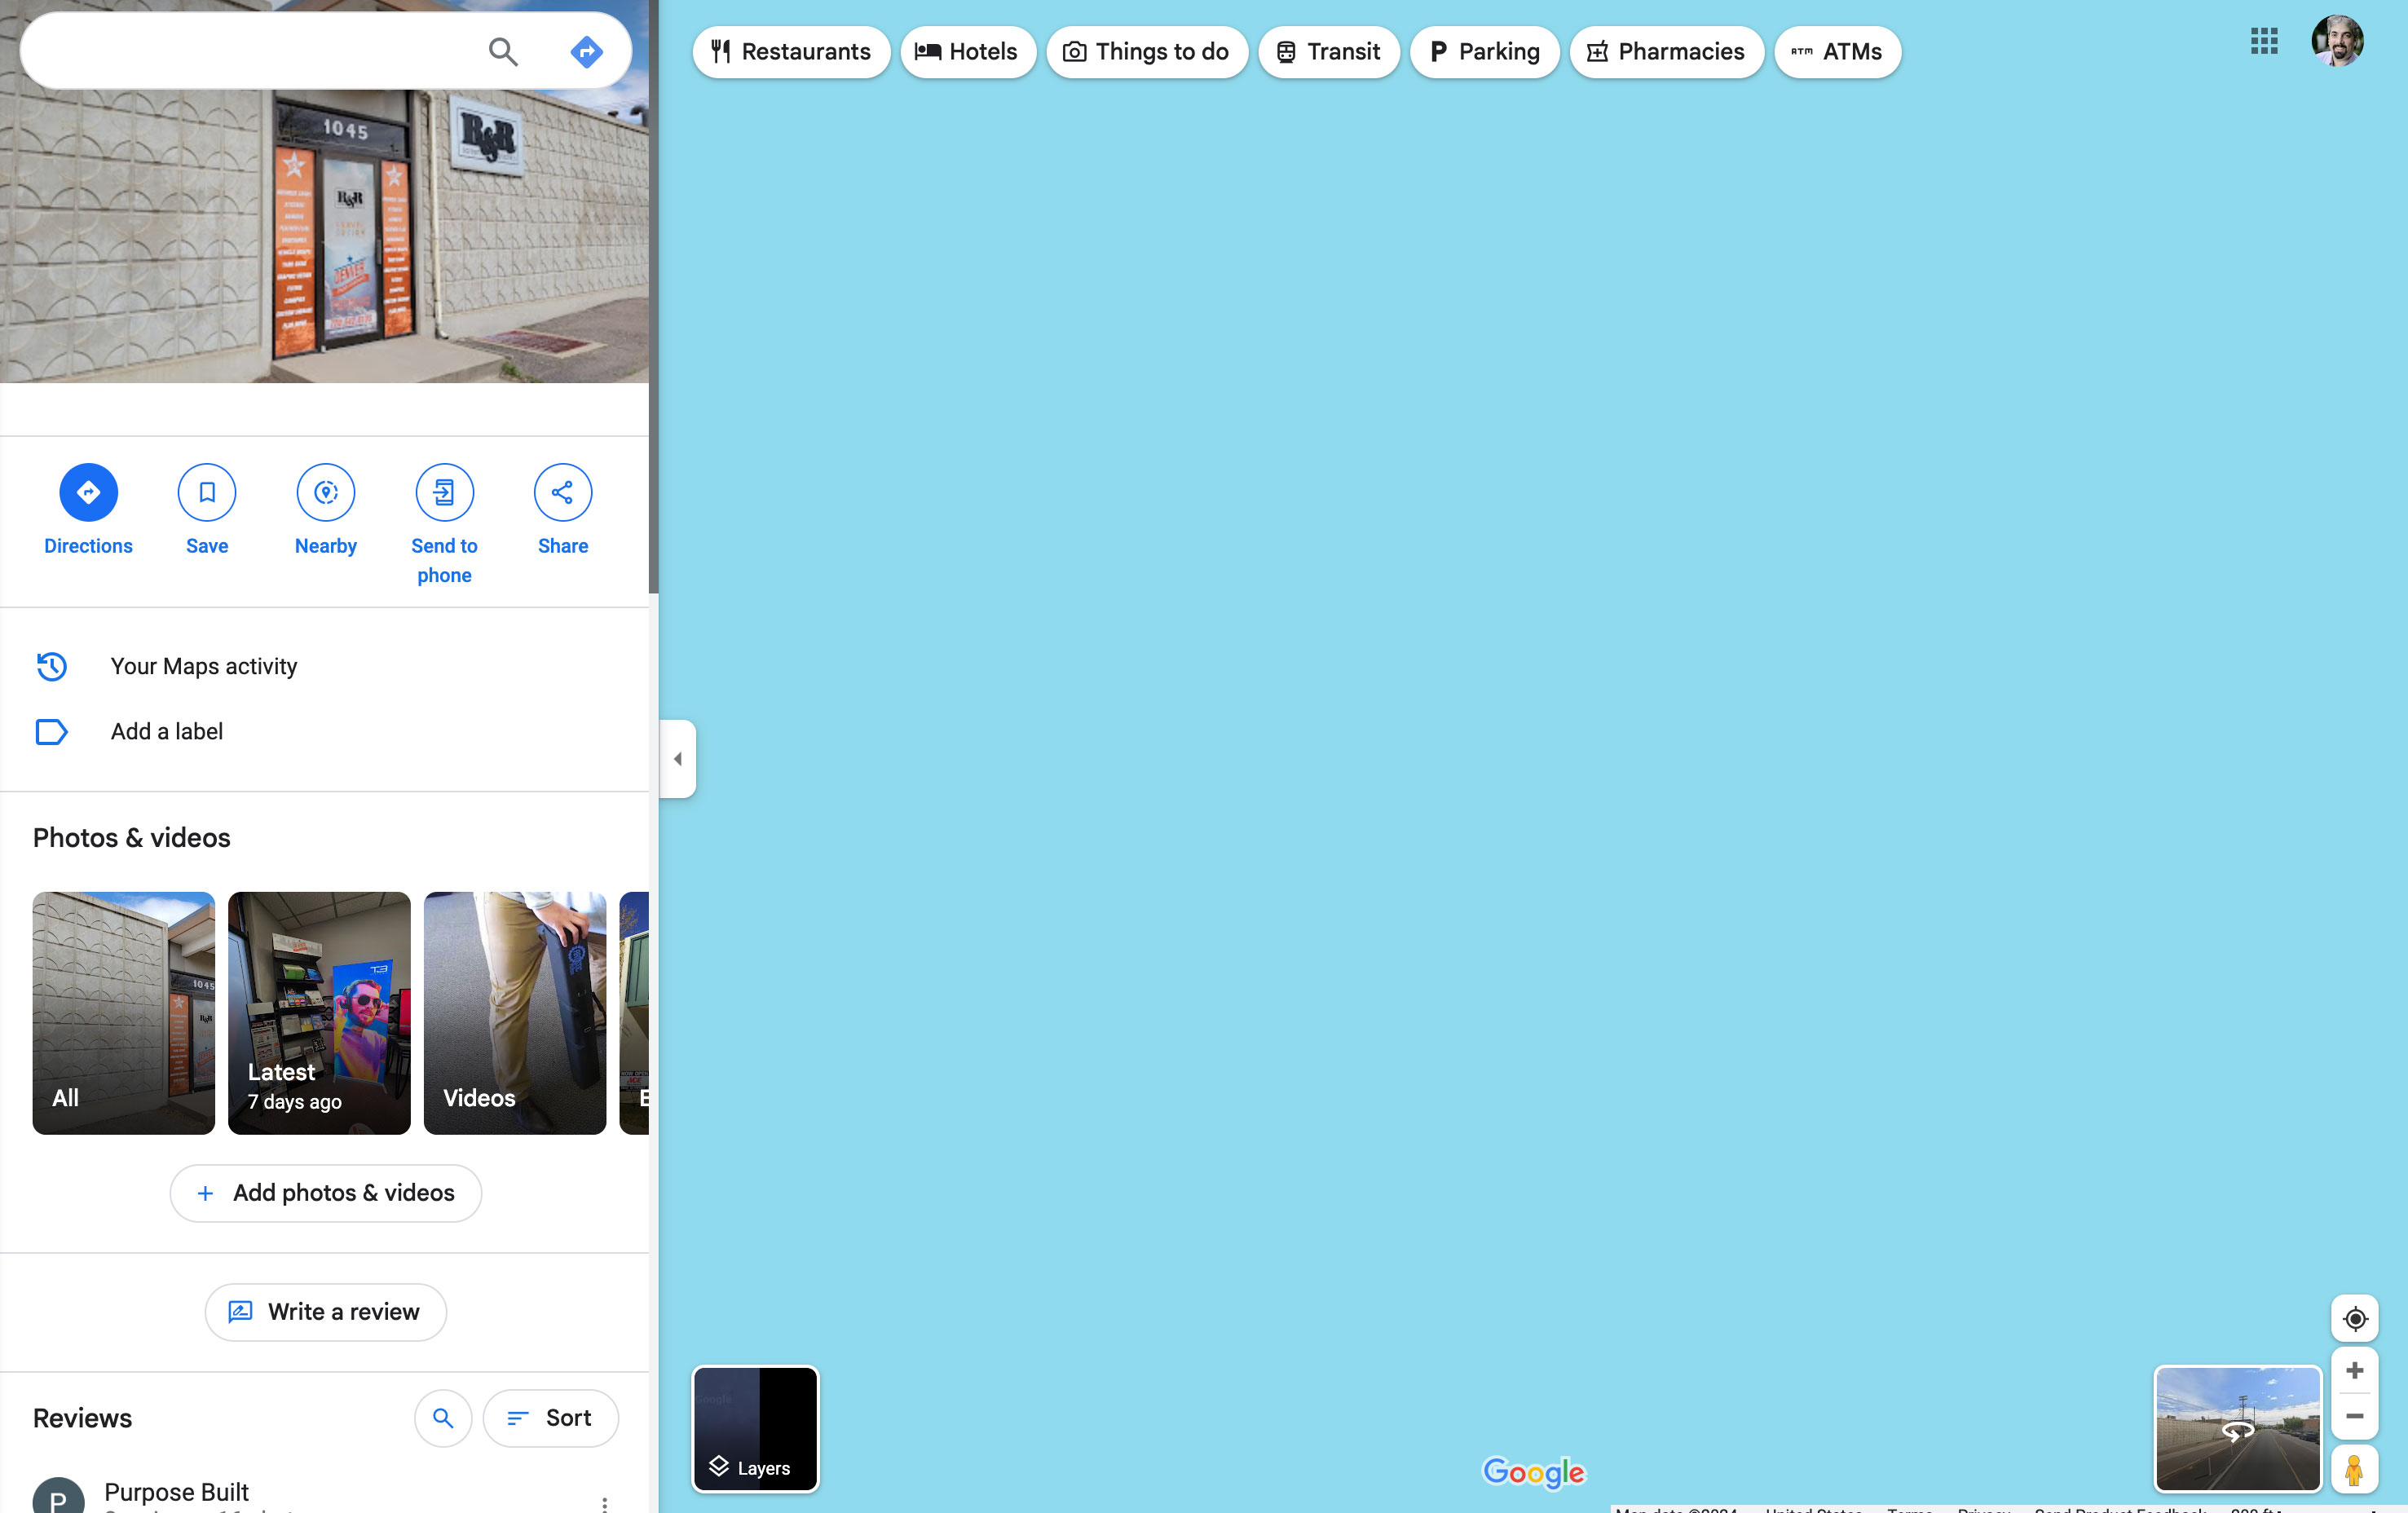This screenshot has width=2408, height=1513.
Task: Open the All photos thumbnail
Action: pos(124,1013)
